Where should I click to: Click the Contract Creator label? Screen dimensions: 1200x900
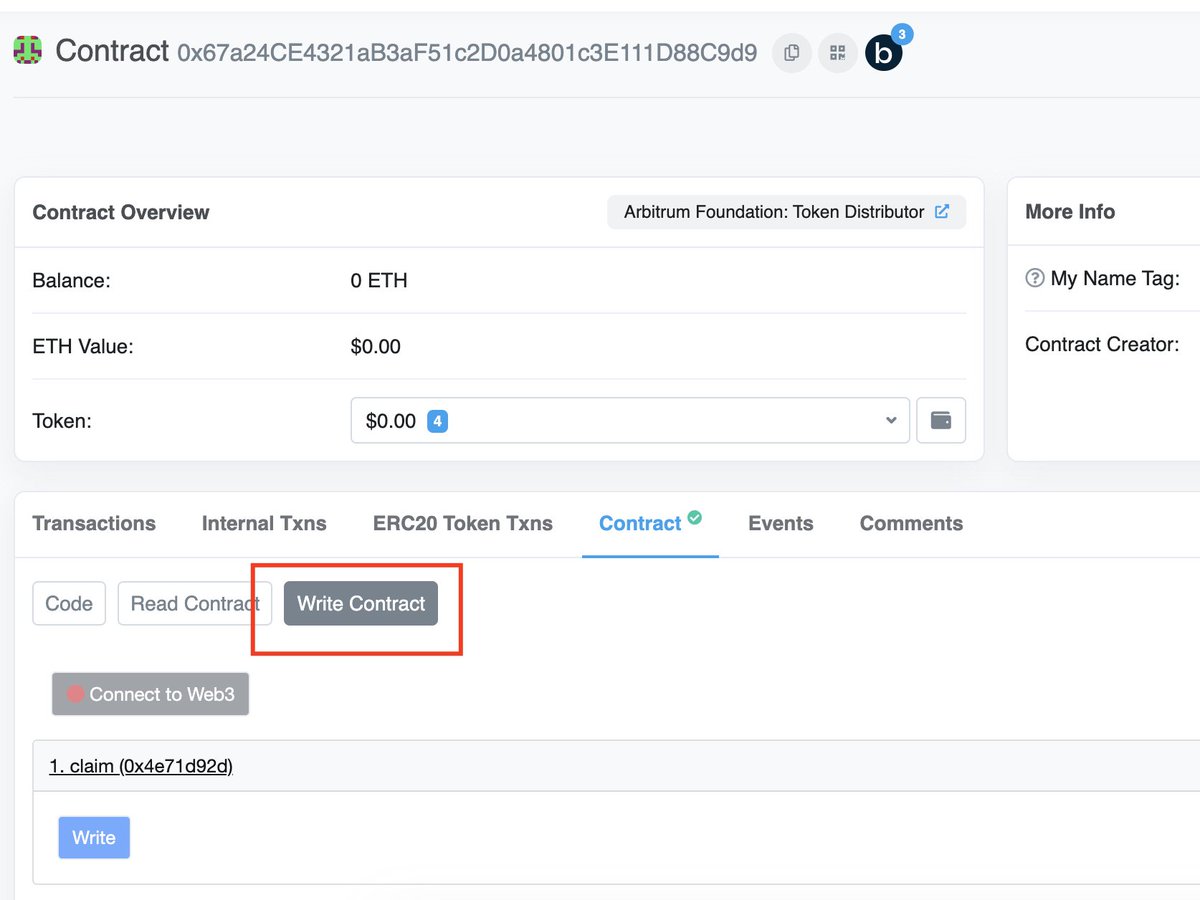(x=1102, y=344)
